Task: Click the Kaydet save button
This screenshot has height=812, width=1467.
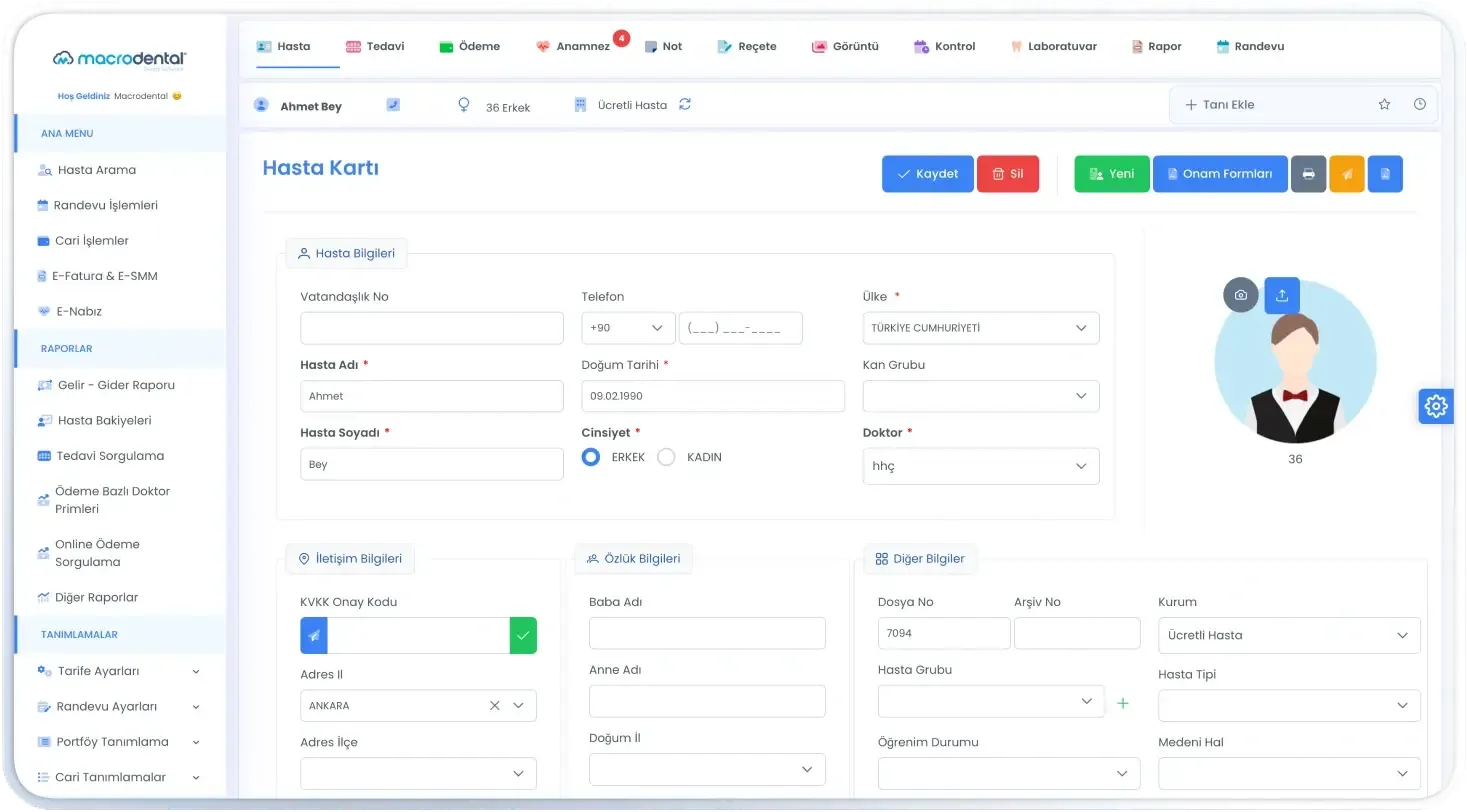Action: pos(928,174)
